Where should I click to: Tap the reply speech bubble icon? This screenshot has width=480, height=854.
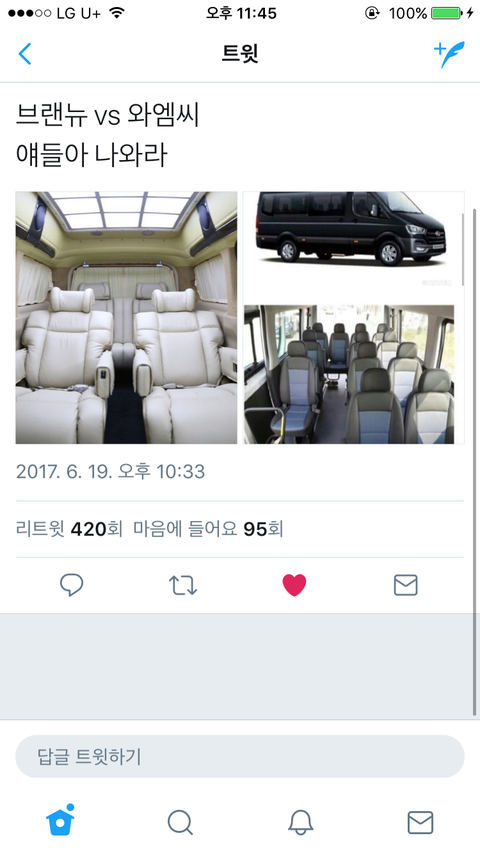(x=71, y=585)
